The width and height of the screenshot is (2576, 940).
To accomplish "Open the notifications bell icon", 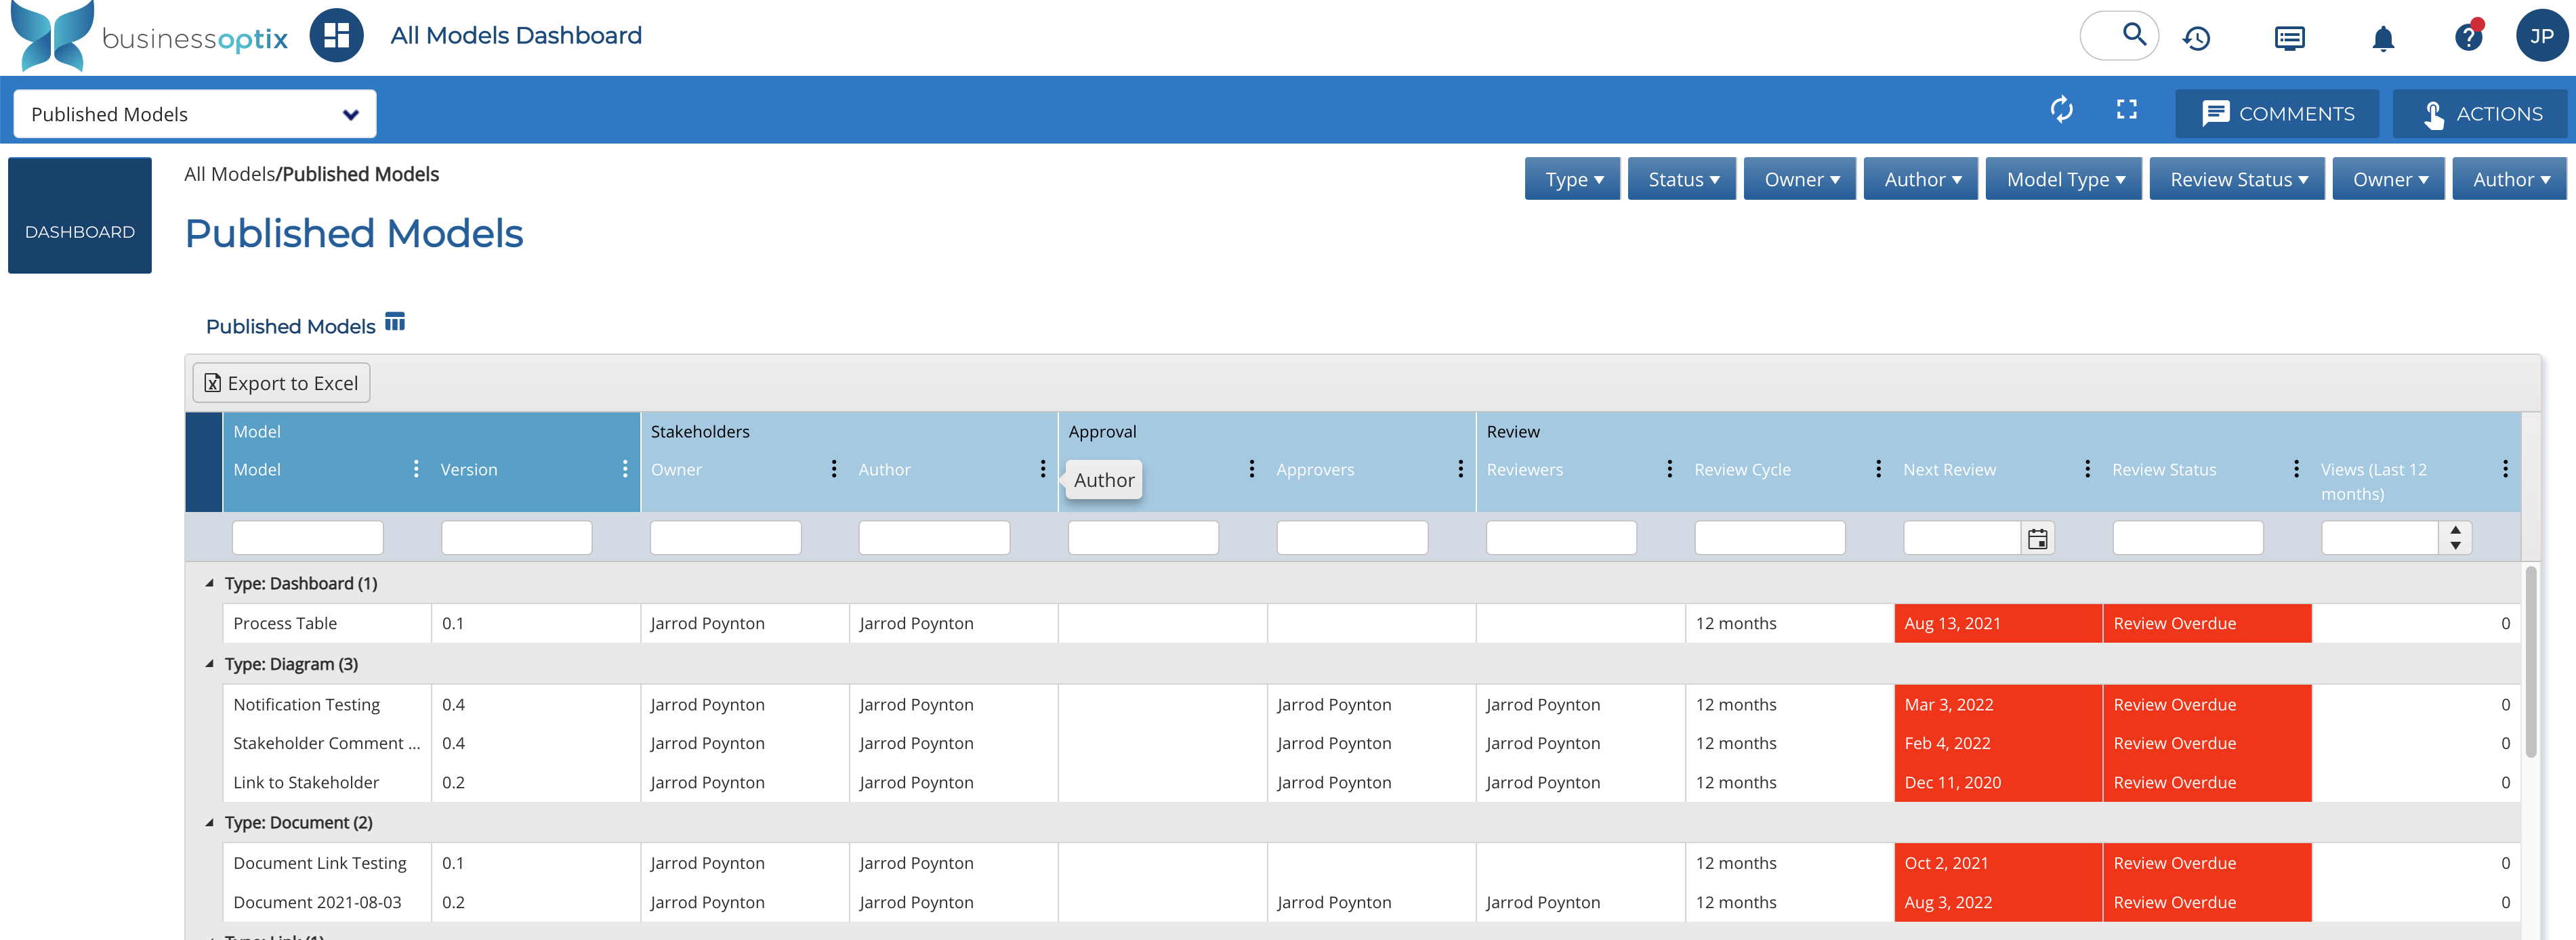I will [2383, 38].
